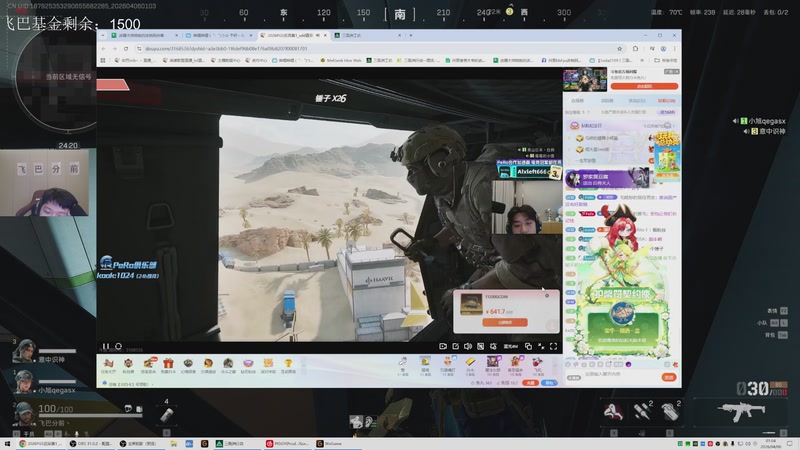Click the player settings gear icon

(x=493, y=346)
